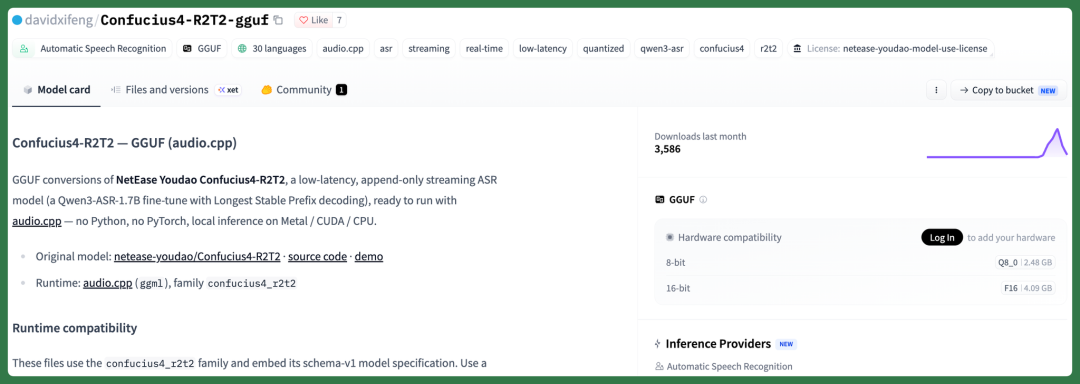Click the Hardware compatibility chip icon

click(670, 237)
